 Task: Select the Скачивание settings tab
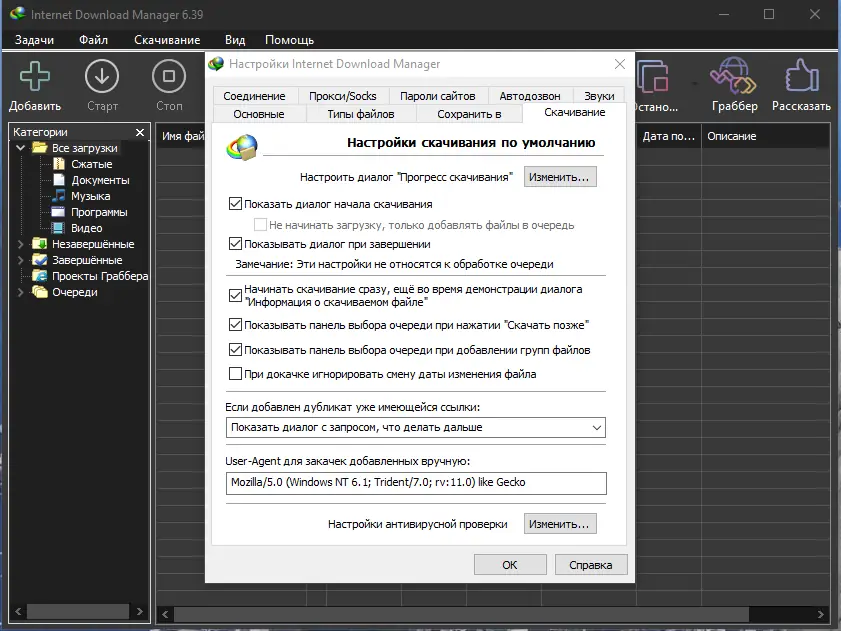click(x=574, y=112)
